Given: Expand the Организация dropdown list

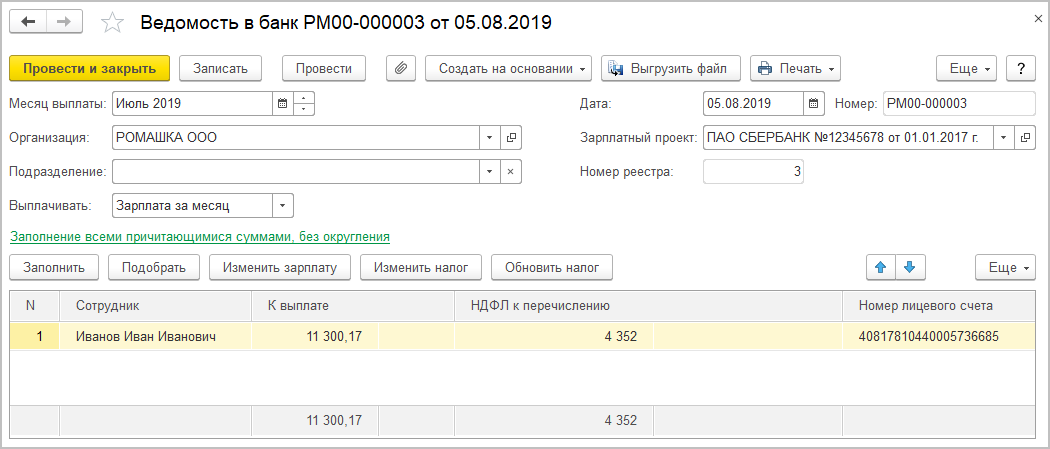Looking at the screenshot, I should [489, 138].
